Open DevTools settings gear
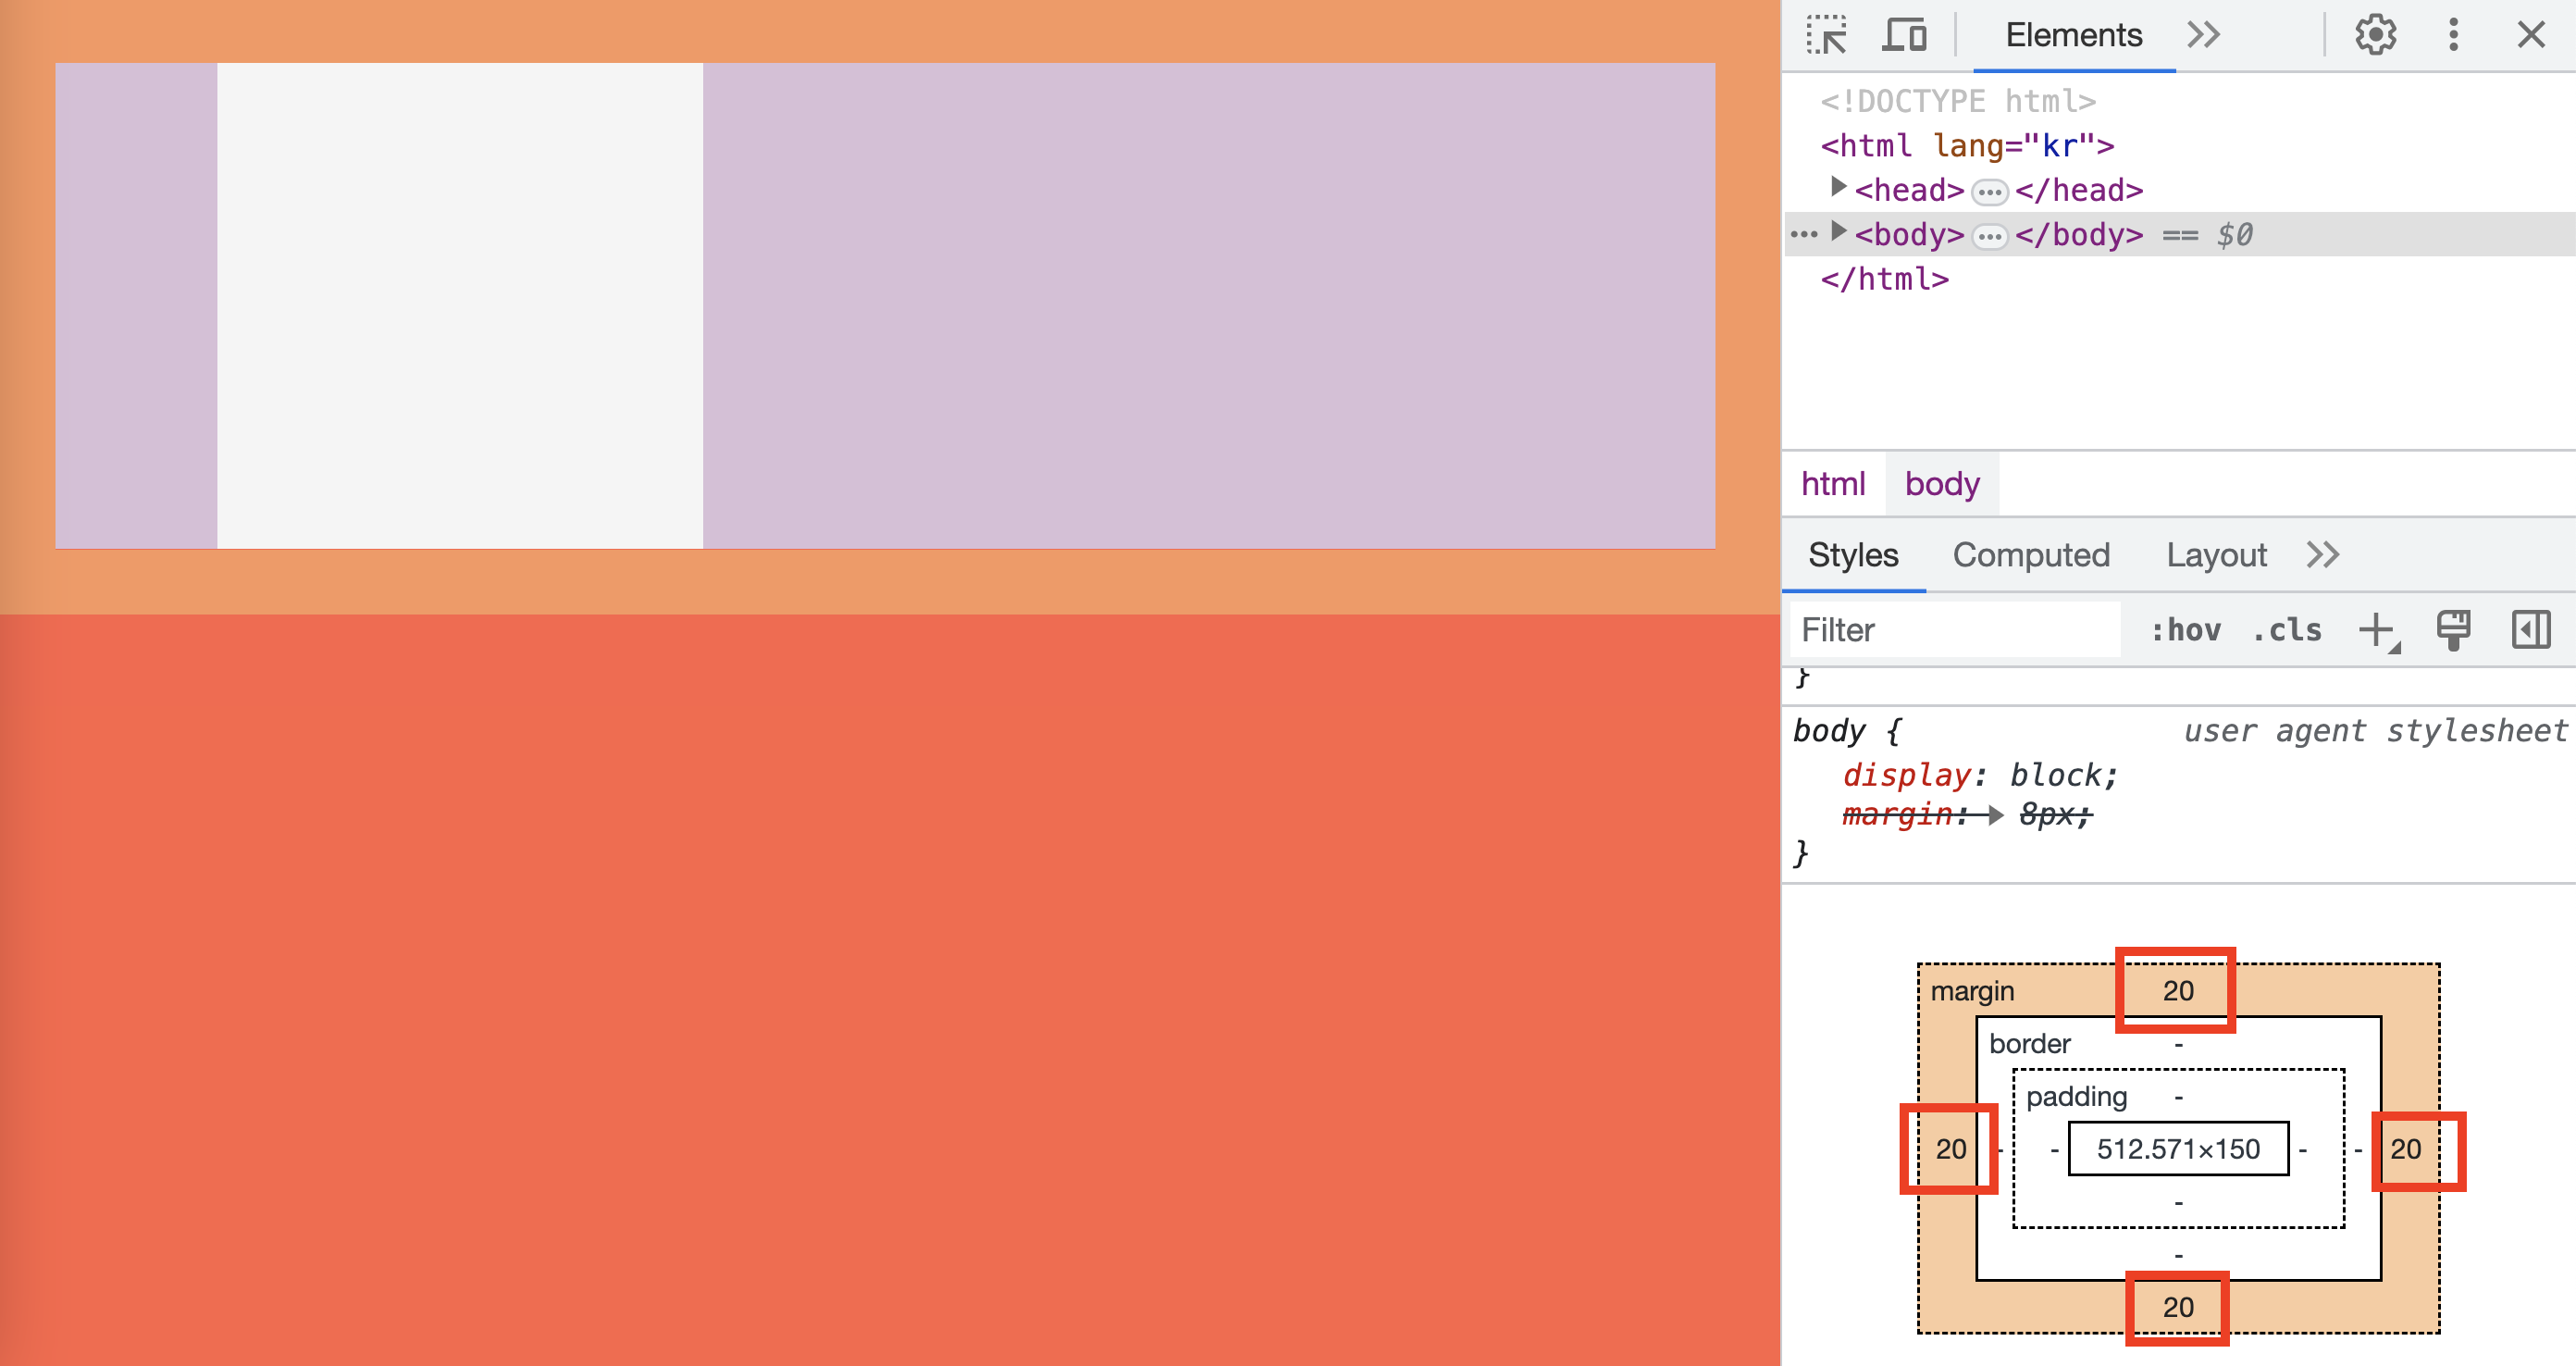This screenshot has width=2576, height=1366. 2375,35
